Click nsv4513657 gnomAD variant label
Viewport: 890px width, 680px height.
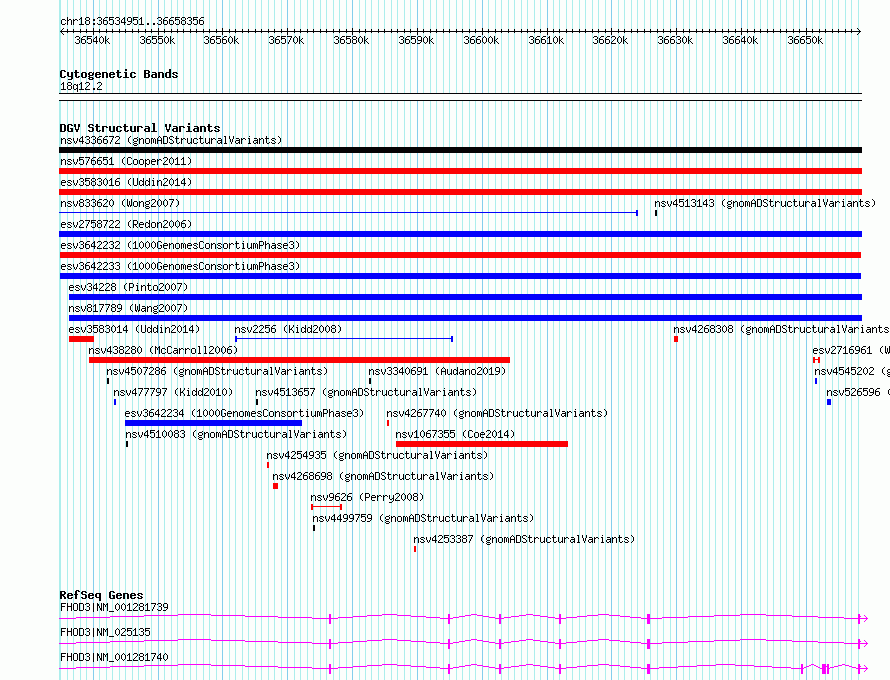366,392
